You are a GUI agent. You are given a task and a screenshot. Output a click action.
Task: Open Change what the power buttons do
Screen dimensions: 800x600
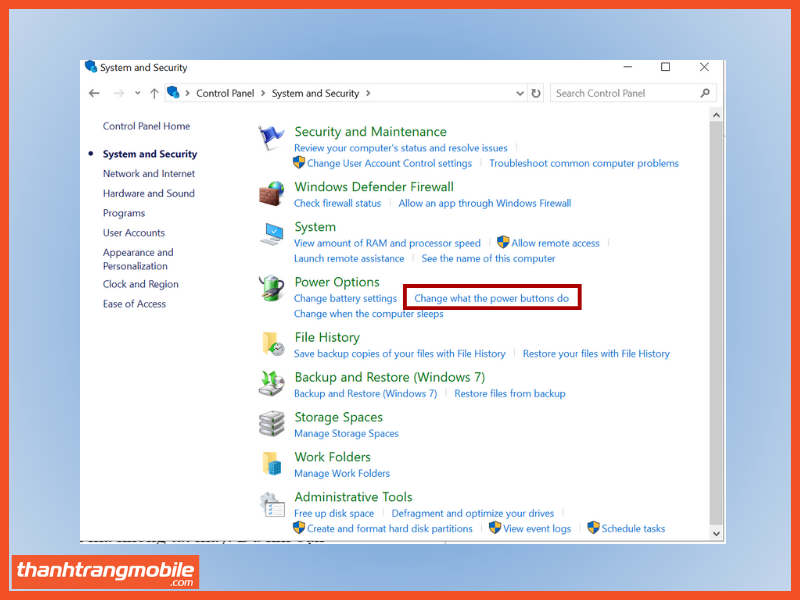pos(491,298)
